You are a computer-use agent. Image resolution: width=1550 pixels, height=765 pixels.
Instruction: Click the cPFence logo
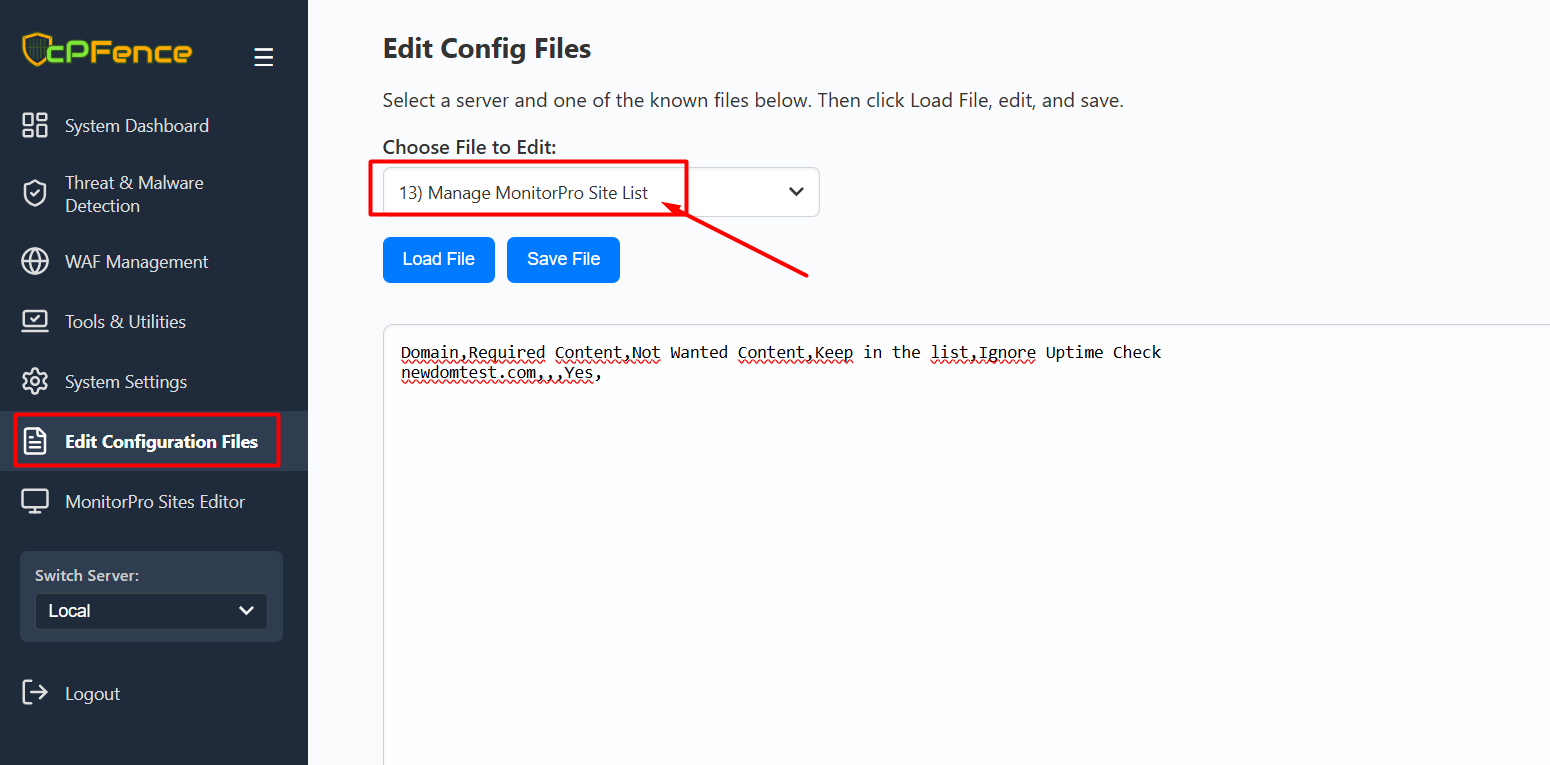107,50
